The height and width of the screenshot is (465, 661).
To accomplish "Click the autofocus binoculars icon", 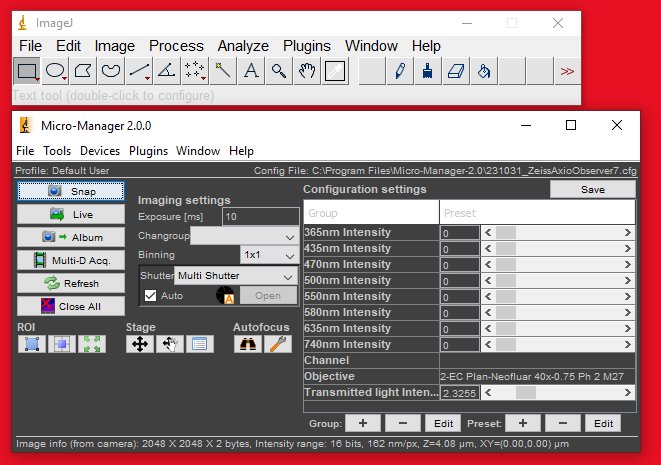I will tap(247, 344).
